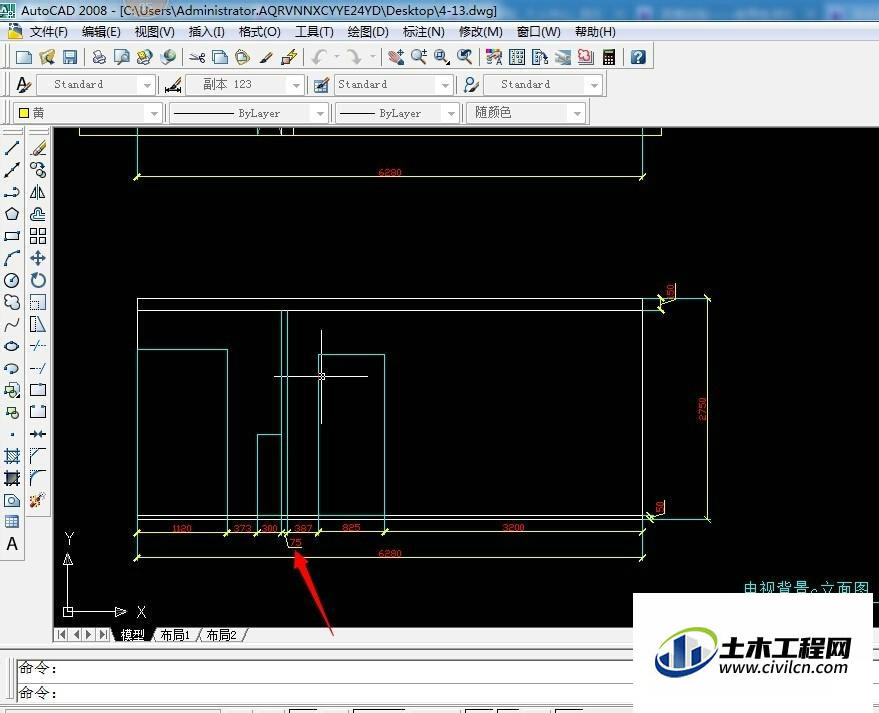
Task: Select the Polygon tool
Action: tap(12, 214)
